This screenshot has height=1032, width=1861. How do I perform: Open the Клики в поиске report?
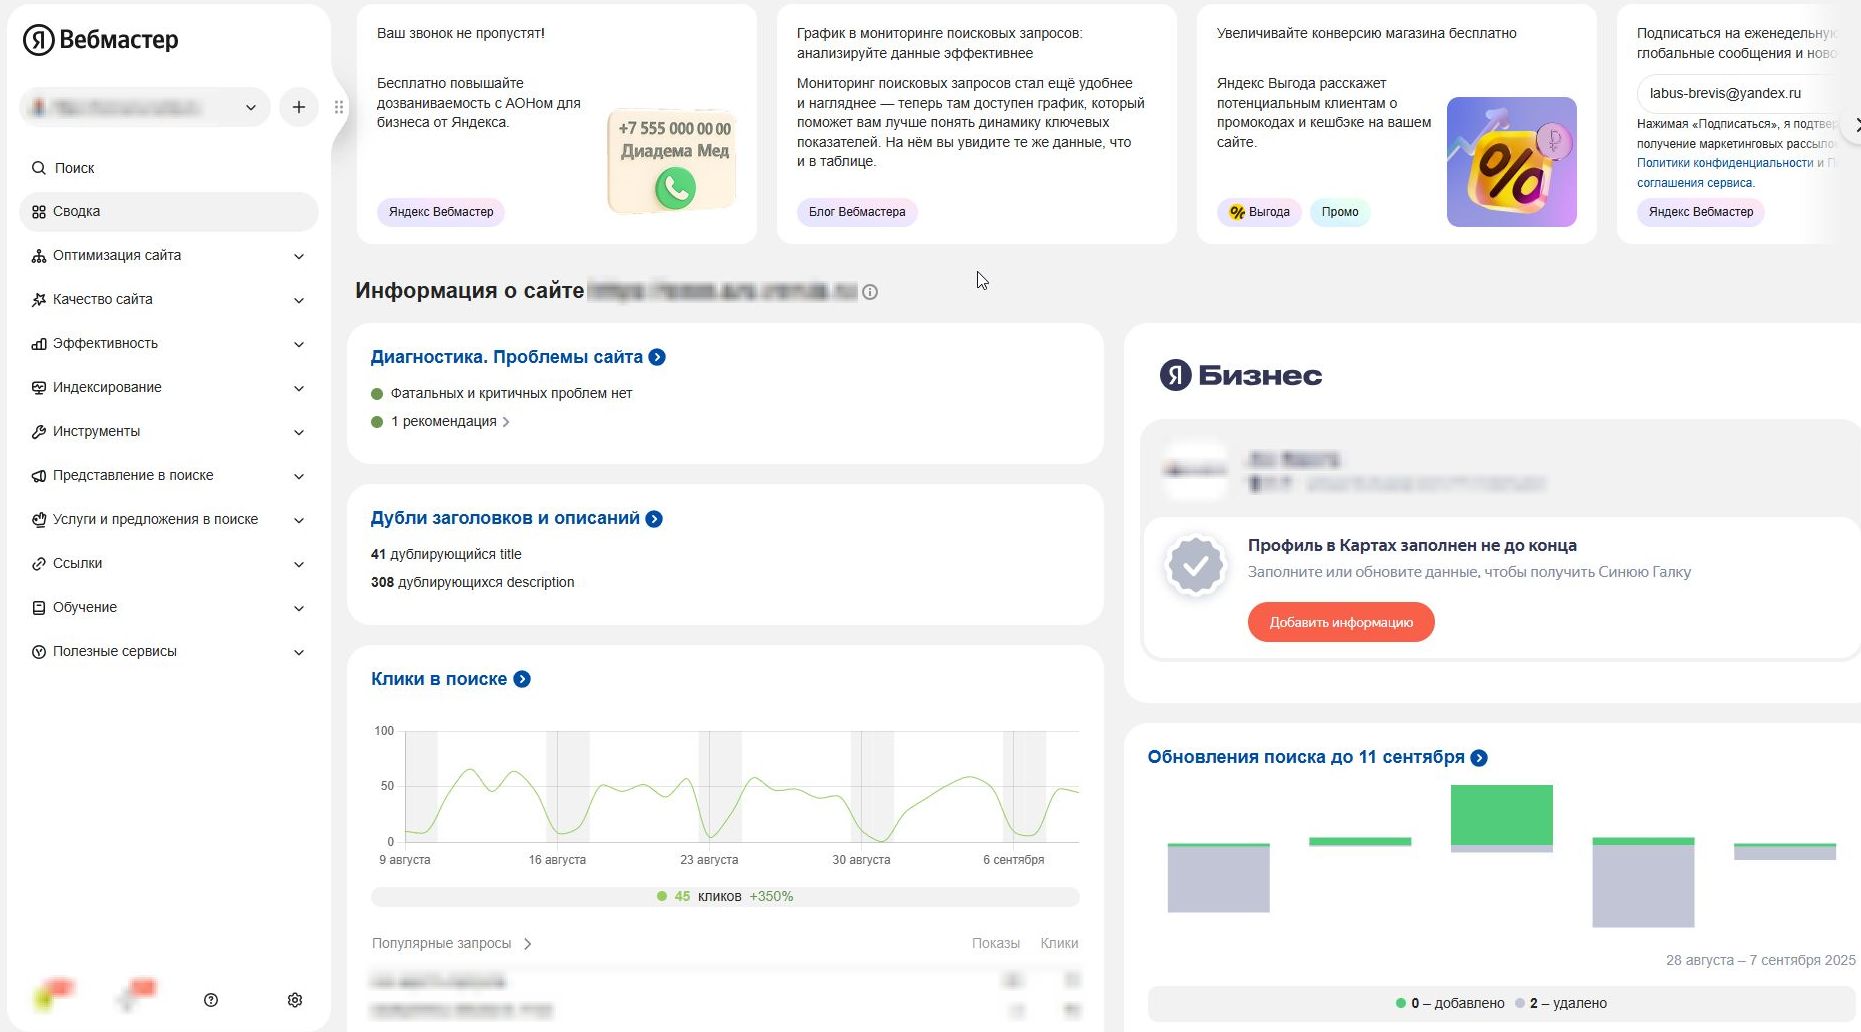439,679
